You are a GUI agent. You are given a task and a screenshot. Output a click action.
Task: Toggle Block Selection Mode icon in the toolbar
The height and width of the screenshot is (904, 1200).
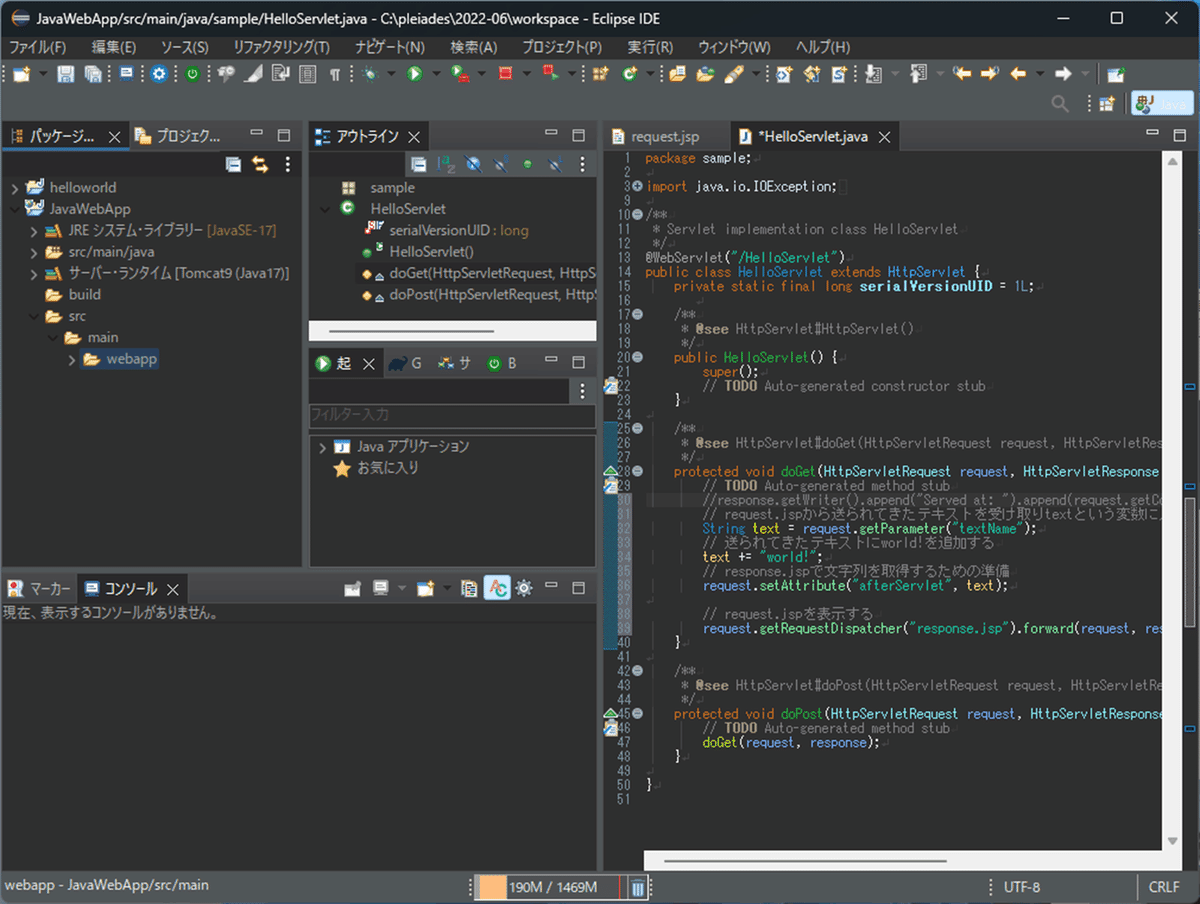(308, 74)
